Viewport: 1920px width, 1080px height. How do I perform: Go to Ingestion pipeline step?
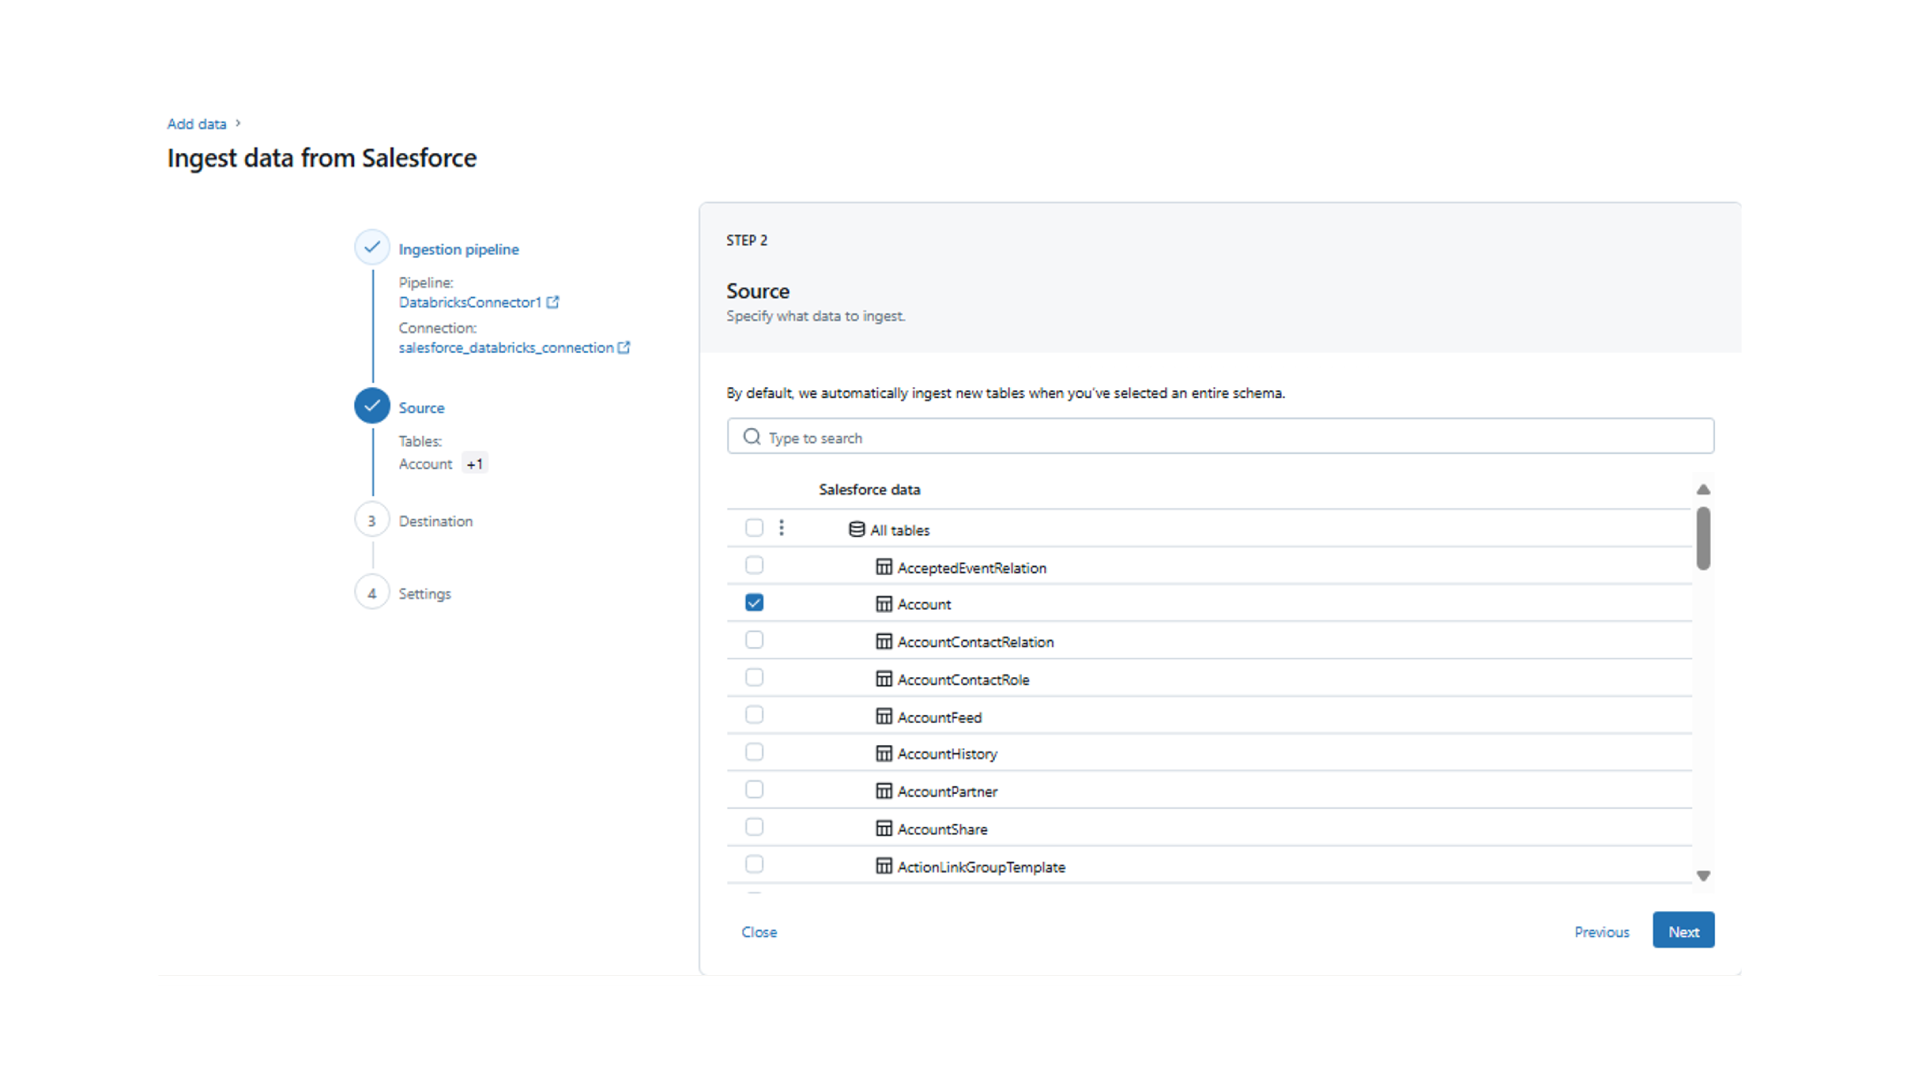point(458,249)
